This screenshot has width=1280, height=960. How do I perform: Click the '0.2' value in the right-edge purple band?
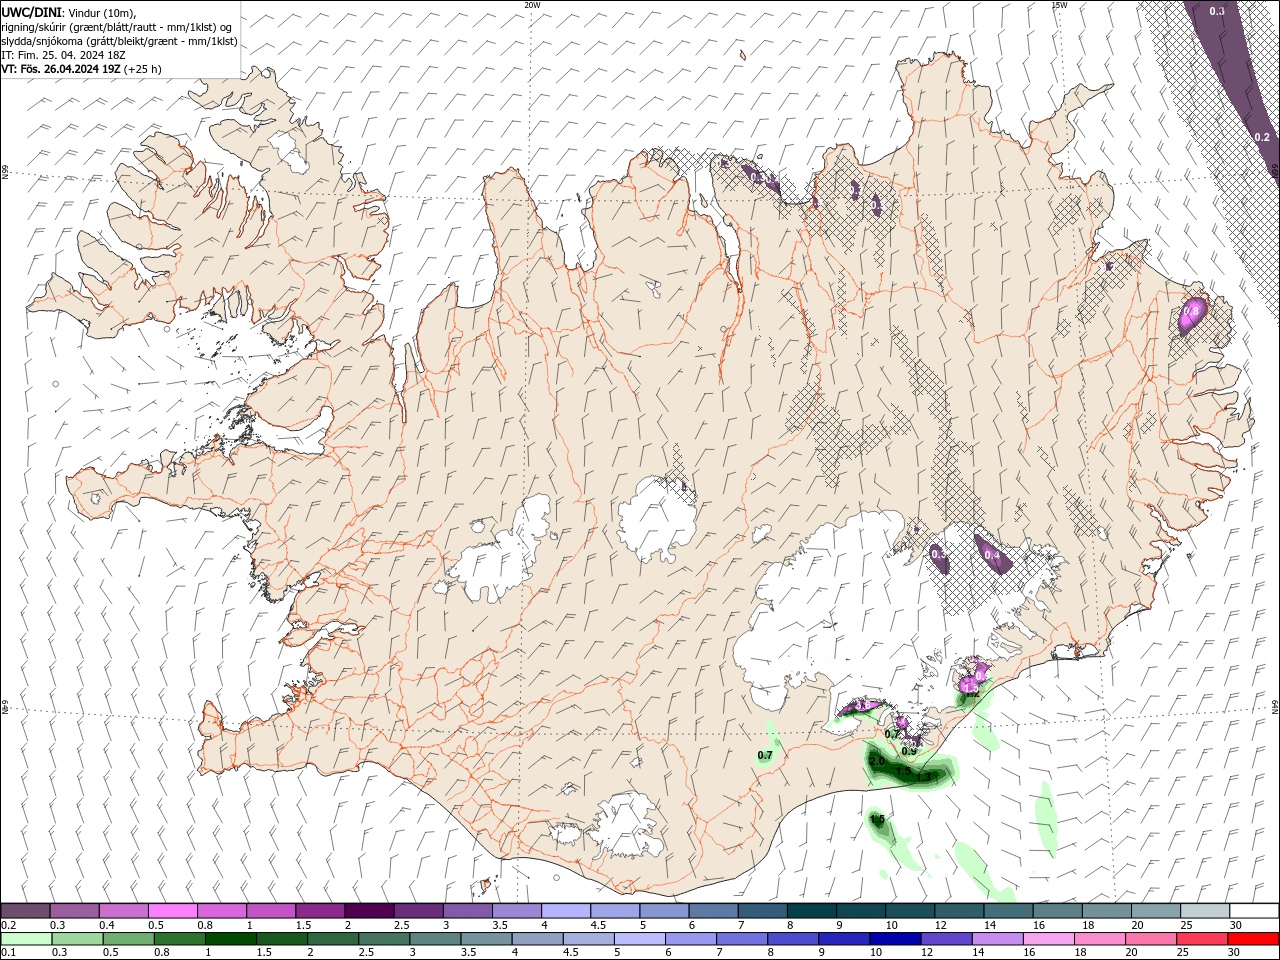(1262, 137)
